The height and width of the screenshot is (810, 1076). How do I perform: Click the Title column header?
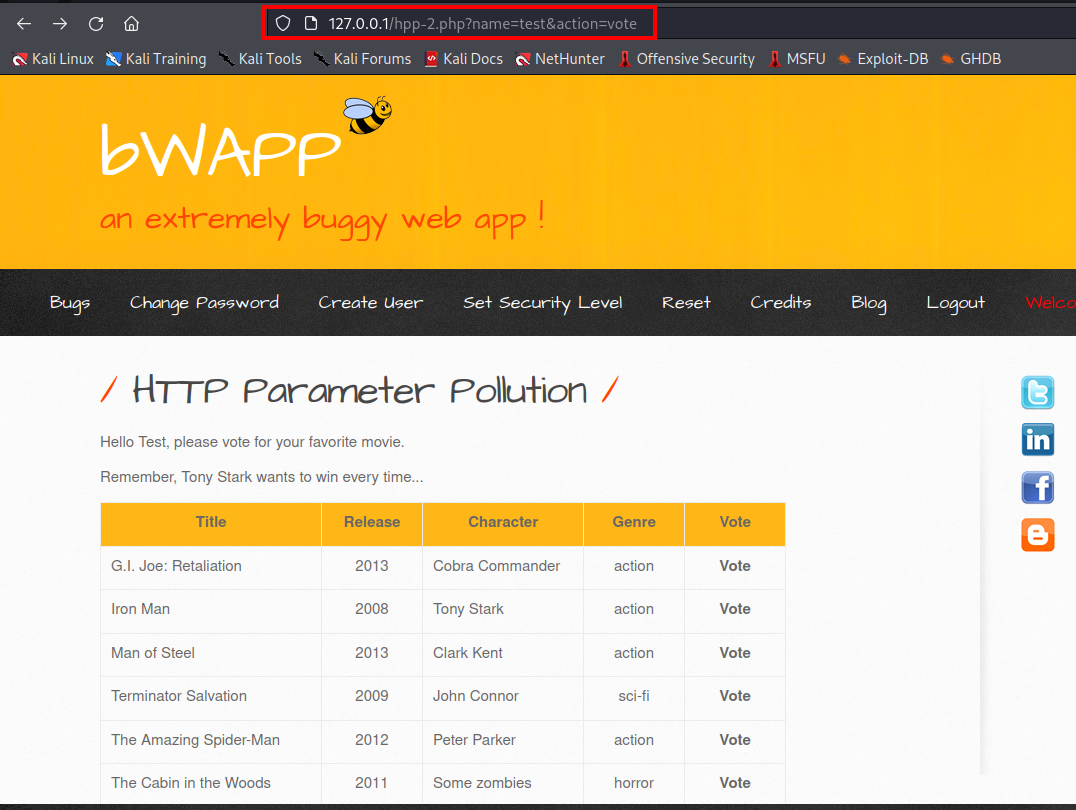[x=211, y=522]
